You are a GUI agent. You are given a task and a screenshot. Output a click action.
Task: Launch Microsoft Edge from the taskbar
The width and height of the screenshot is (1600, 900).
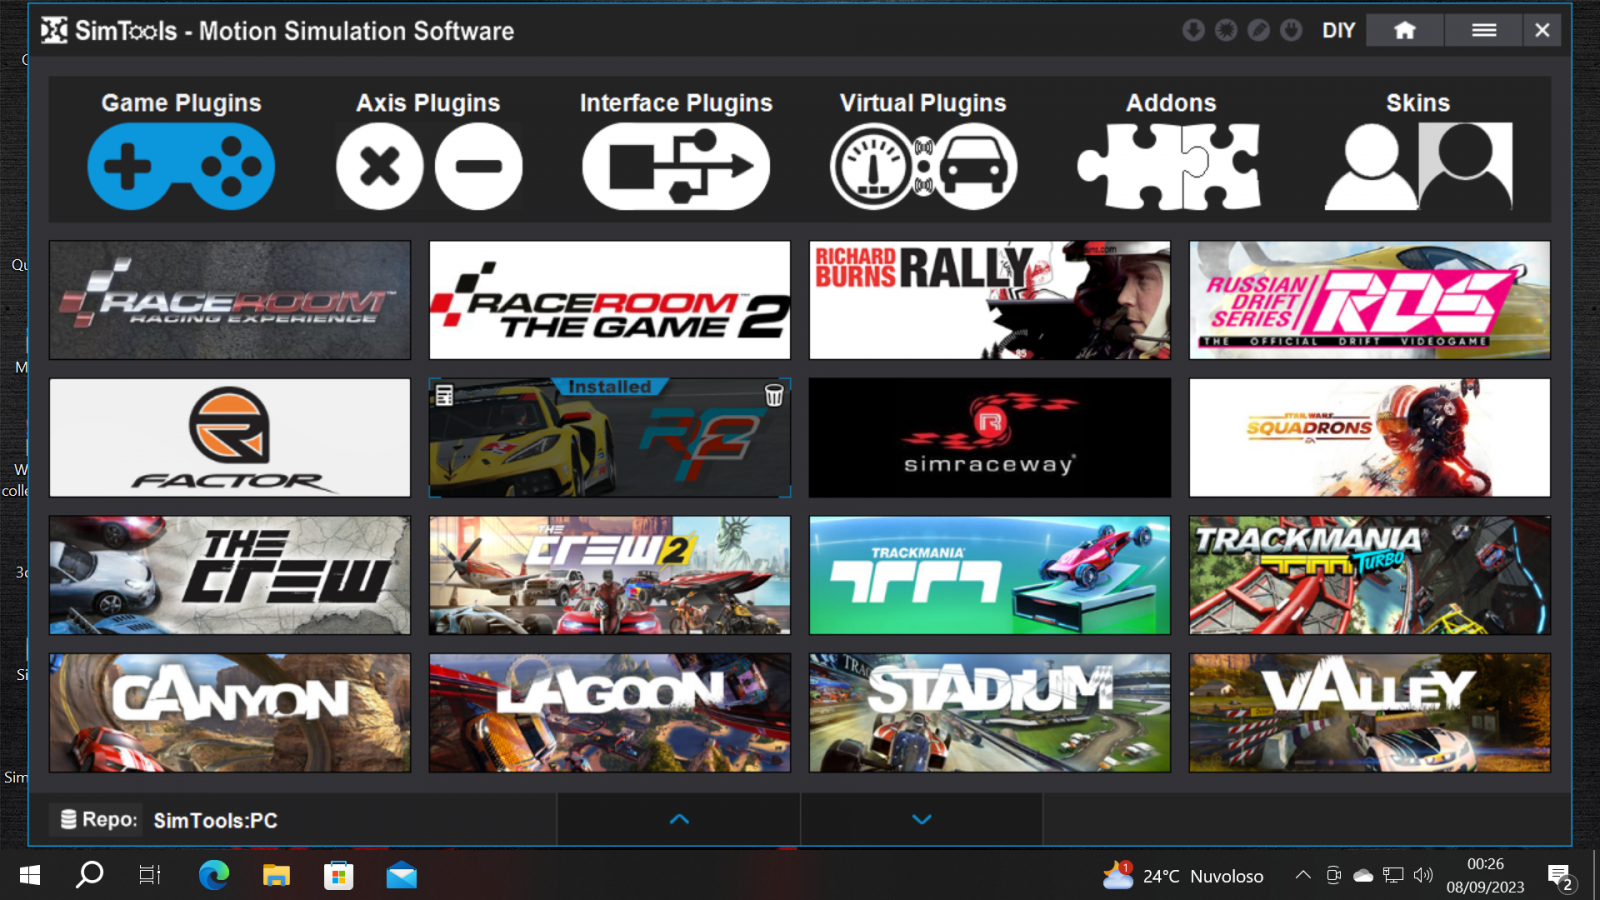pyautogui.click(x=214, y=876)
